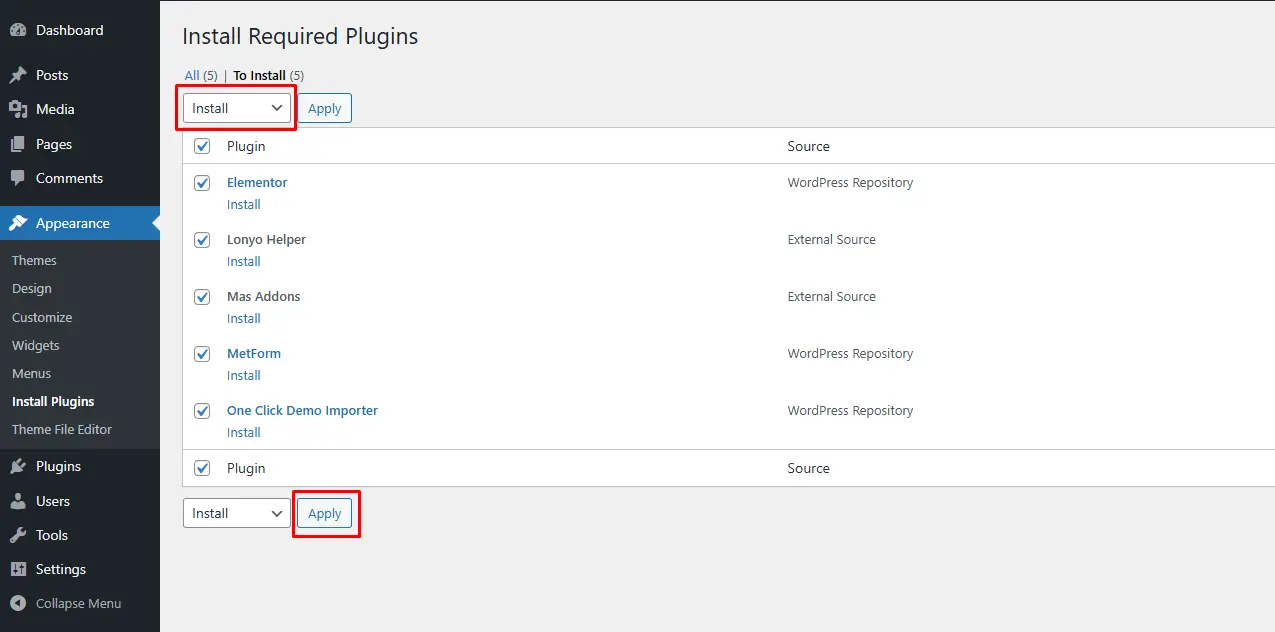Click Elementor's WordPress Repository source text
This screenshot has width=1275, height=632.
click(850, 183)
